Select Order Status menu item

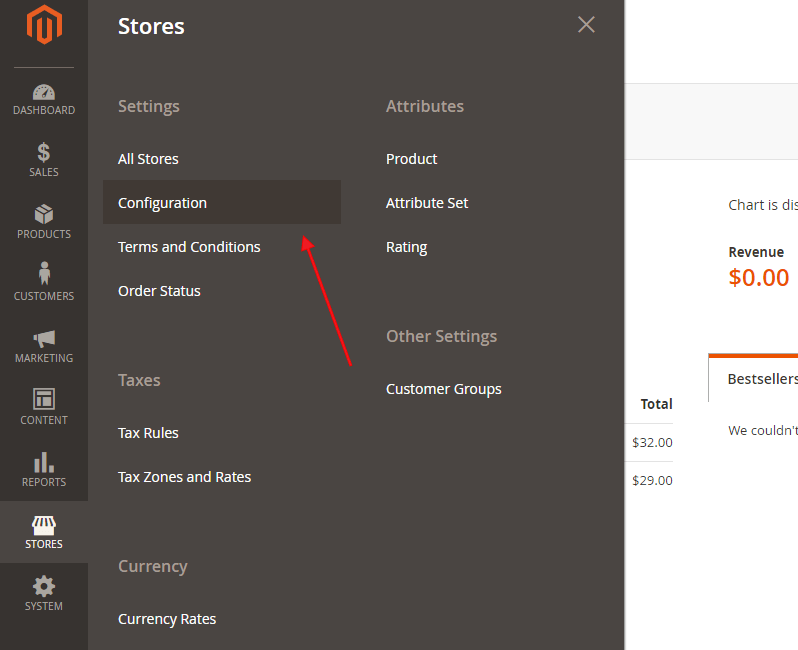(x=159, y=291)
